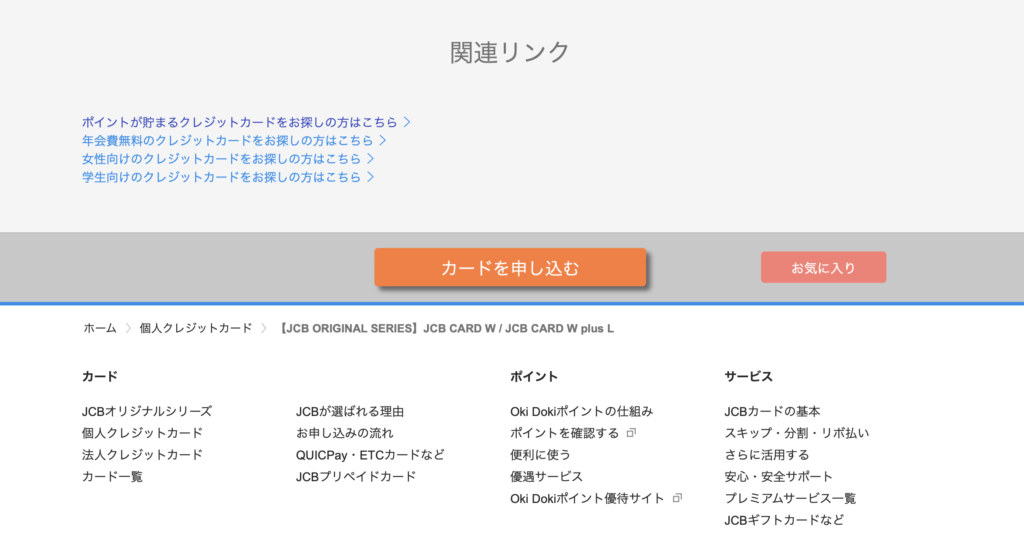Open プレミアムサービス一覧 footer link
The width and height of the screenshot is (1024, 543).
pos(790,499)
